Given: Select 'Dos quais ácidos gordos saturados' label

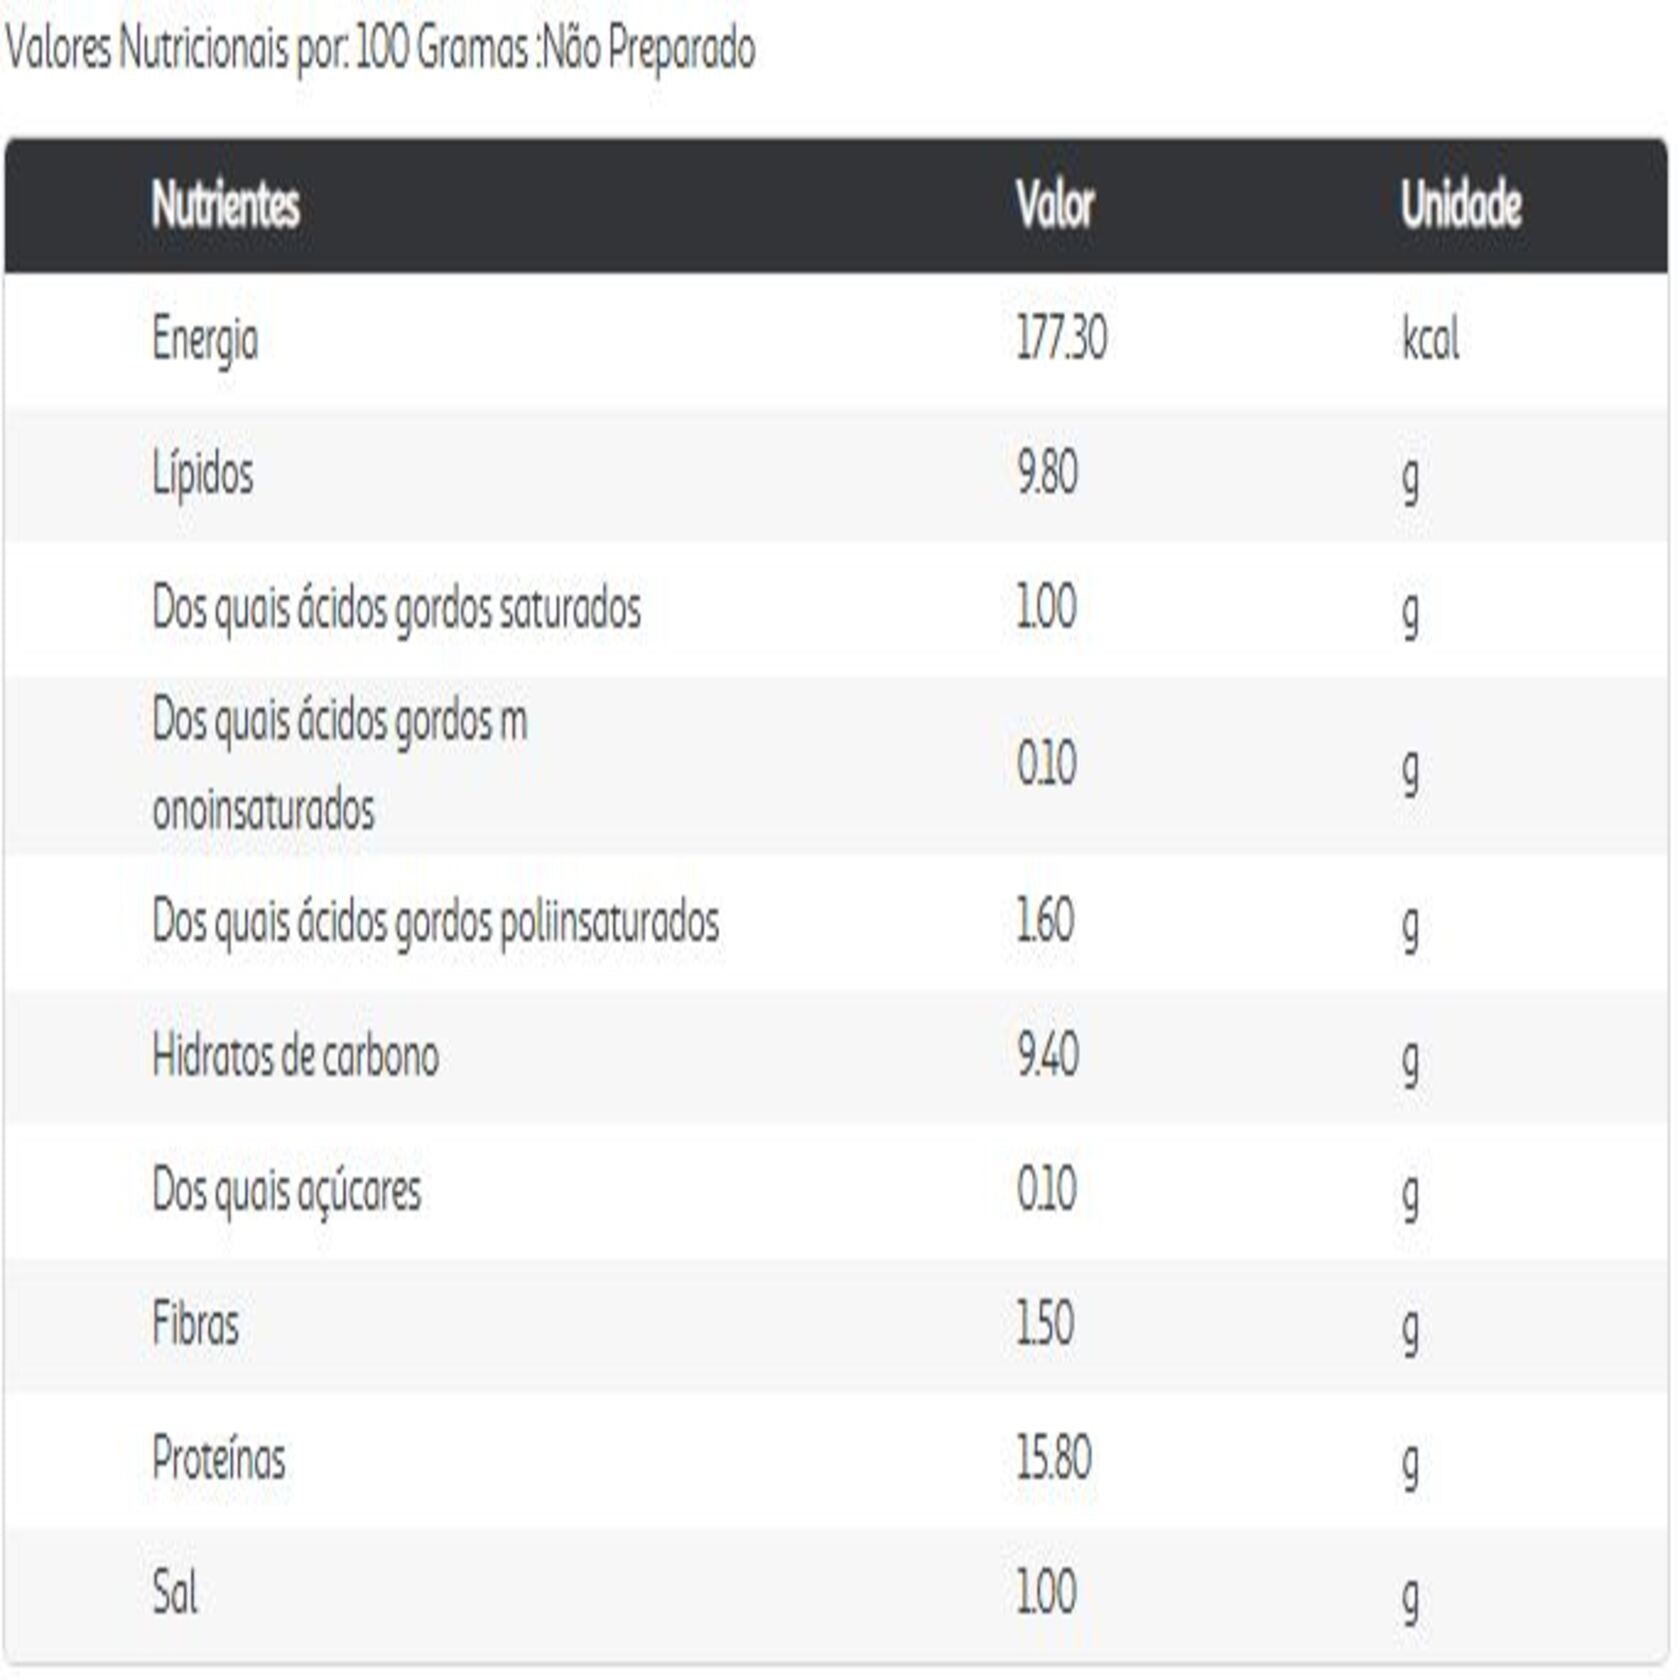Looking at the screenshot, I should point(396,608).
